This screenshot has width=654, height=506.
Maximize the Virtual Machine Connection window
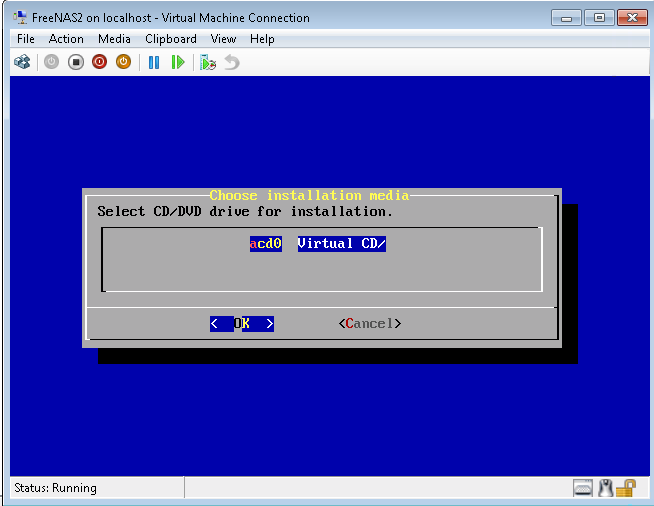tap(599, 18)
